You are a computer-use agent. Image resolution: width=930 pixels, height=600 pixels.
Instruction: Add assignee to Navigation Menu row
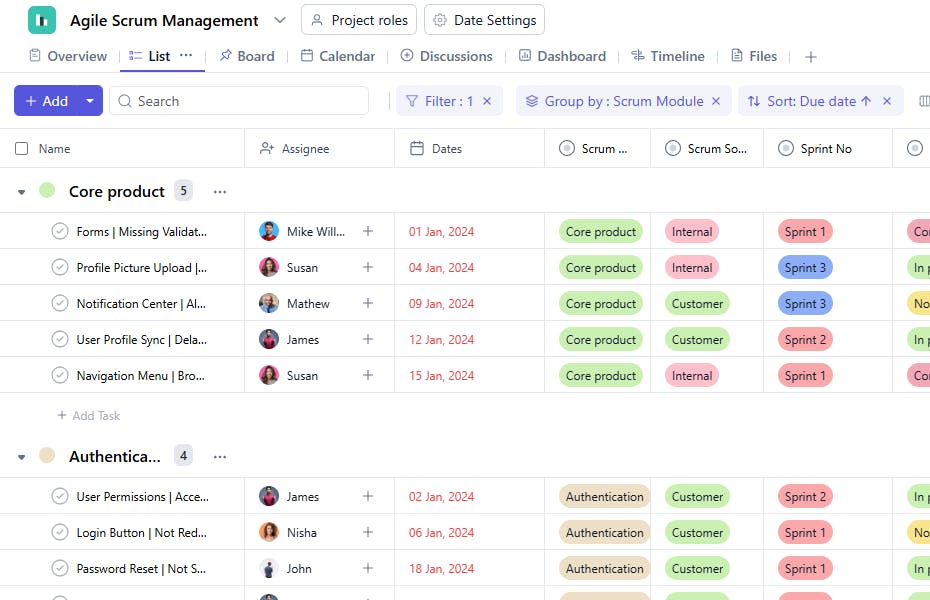(x=368, y=375)
